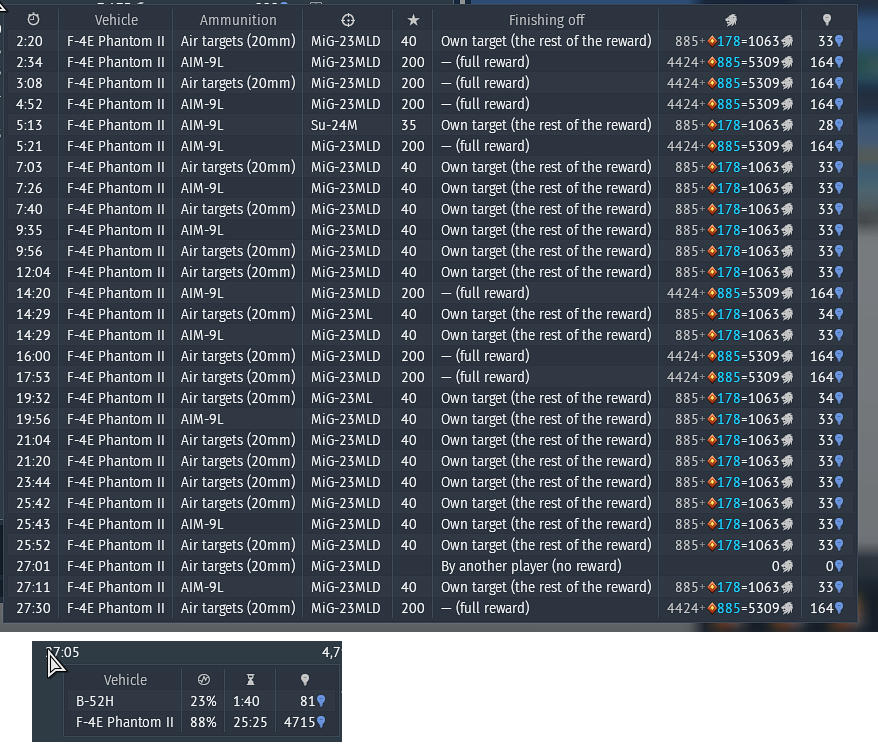Click the 4:52 timestamp
The image size is (878, 752).
pyautogui.click(x=29, y=104)
